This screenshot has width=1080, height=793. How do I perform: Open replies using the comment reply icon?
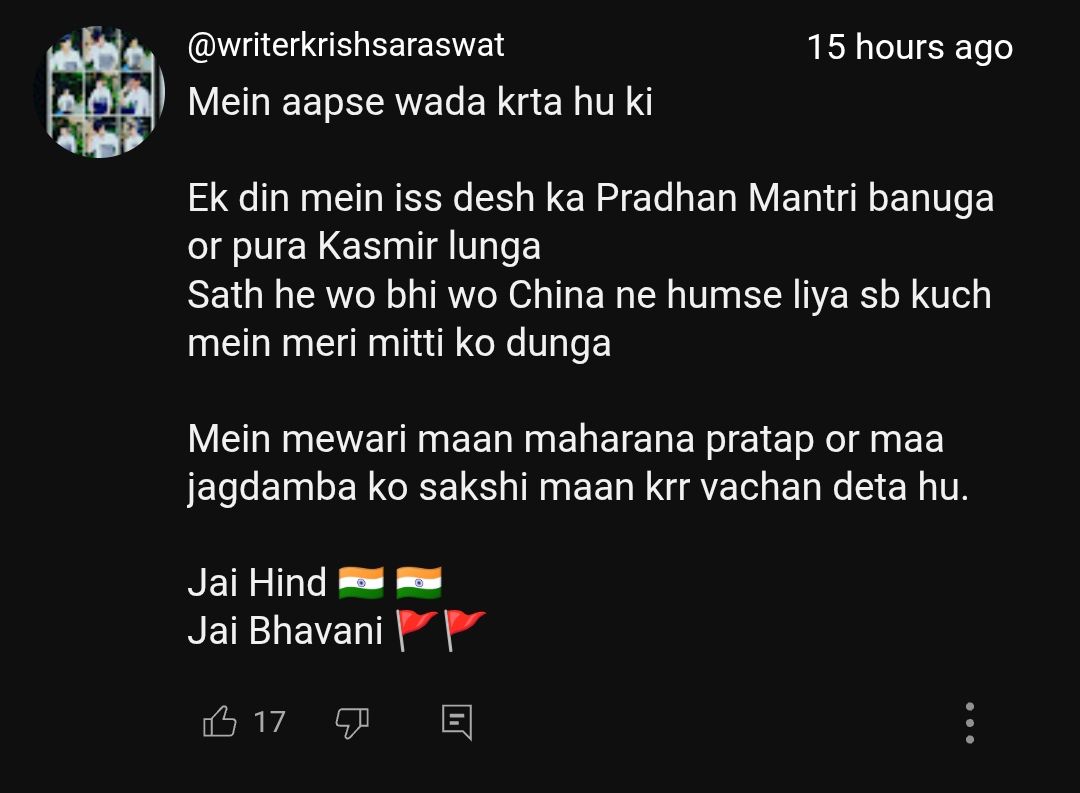[x=457, y=722]
